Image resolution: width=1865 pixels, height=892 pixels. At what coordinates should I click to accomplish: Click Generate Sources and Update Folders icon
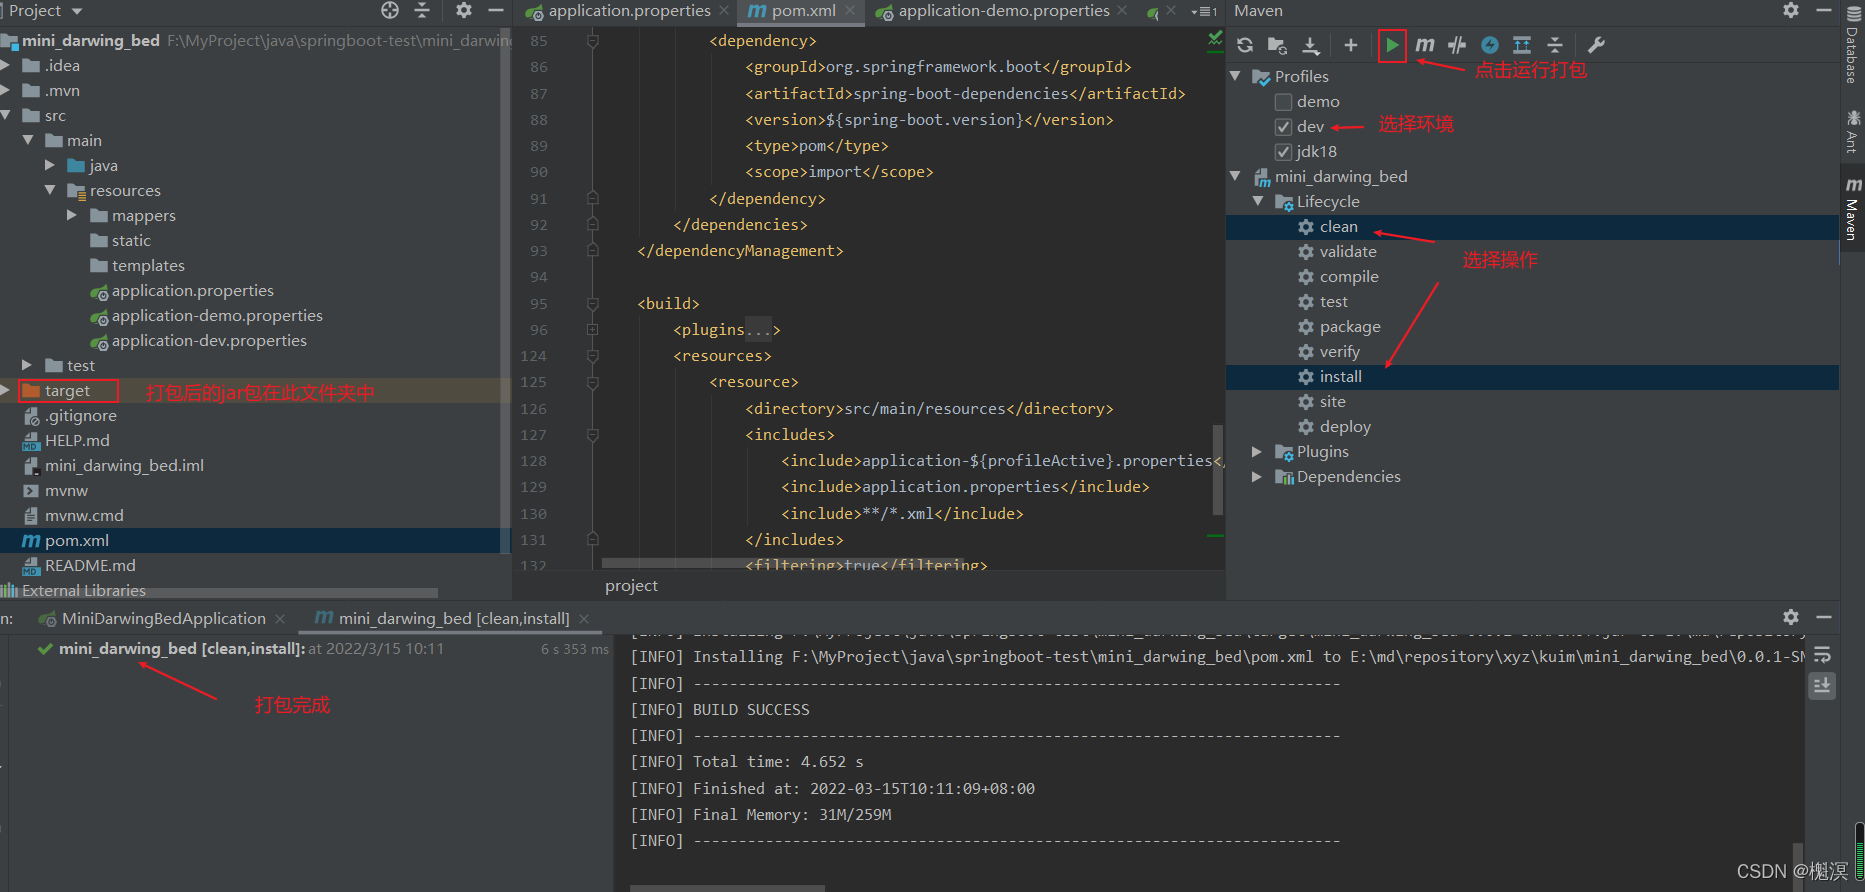tap(1277, 45)
